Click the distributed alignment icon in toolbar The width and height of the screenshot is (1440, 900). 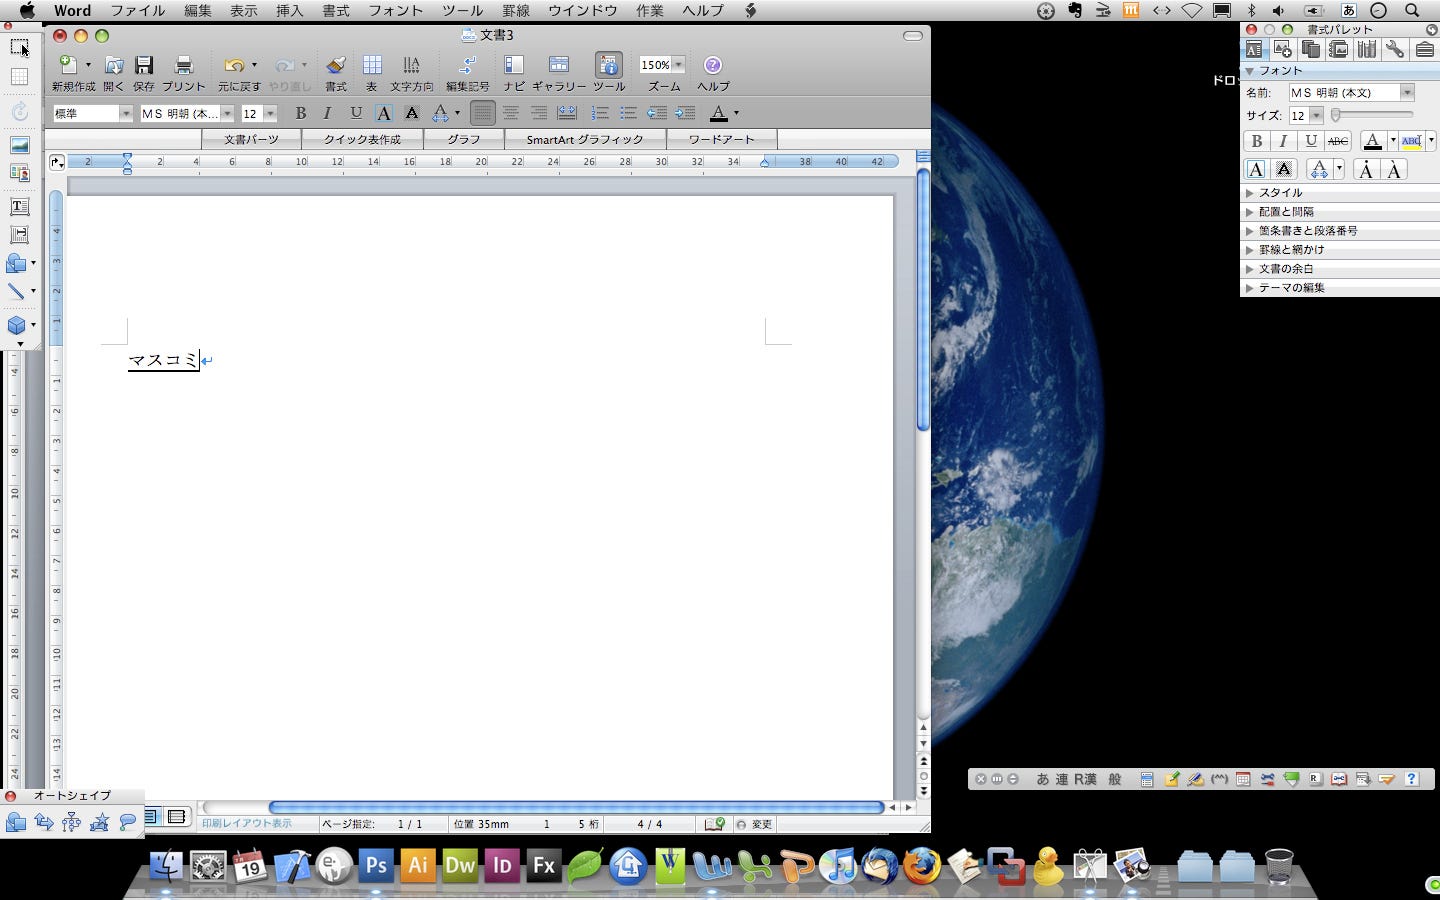567,113
